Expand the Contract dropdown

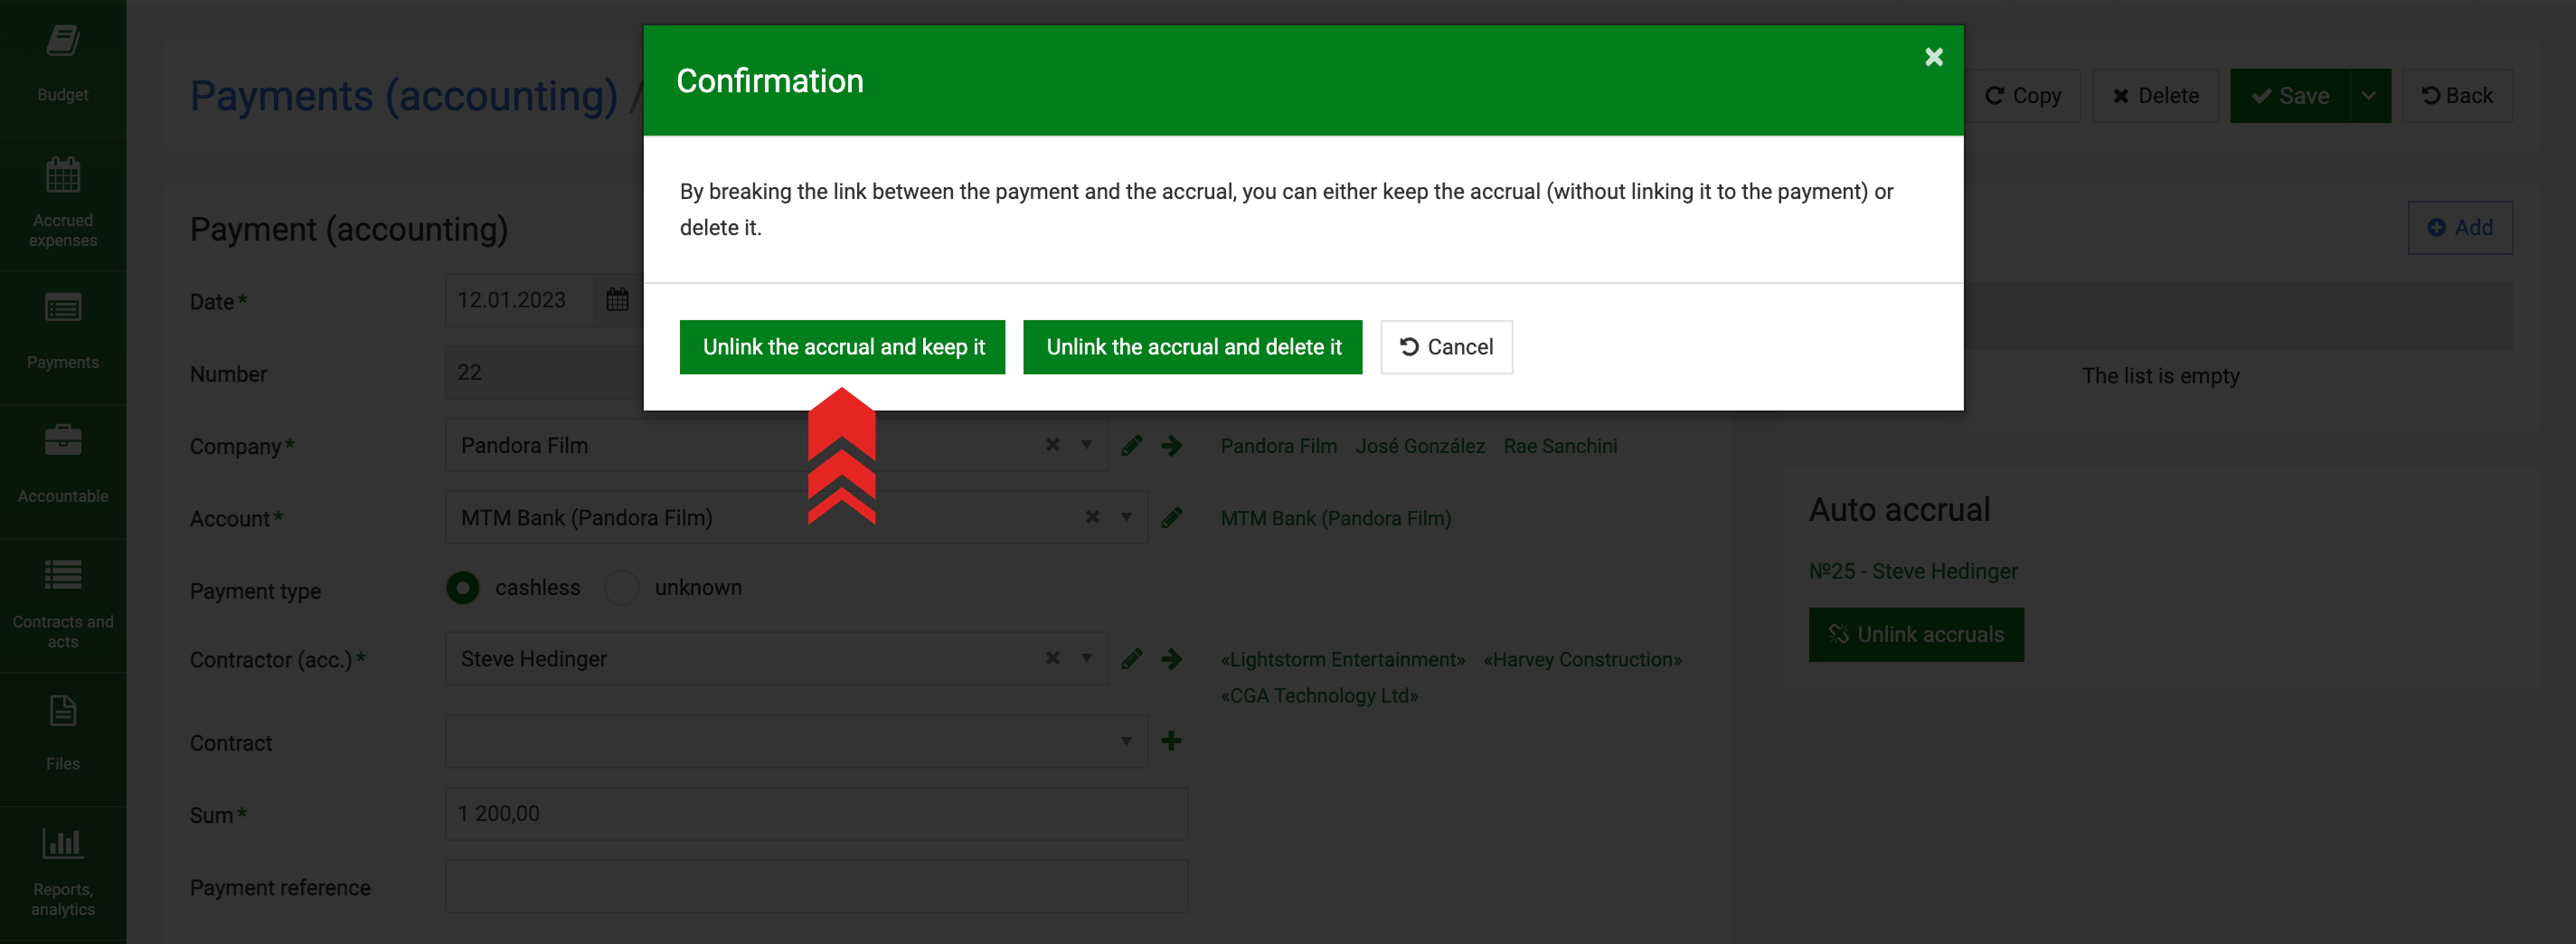pyautogui.click(x=1126, y=741)
